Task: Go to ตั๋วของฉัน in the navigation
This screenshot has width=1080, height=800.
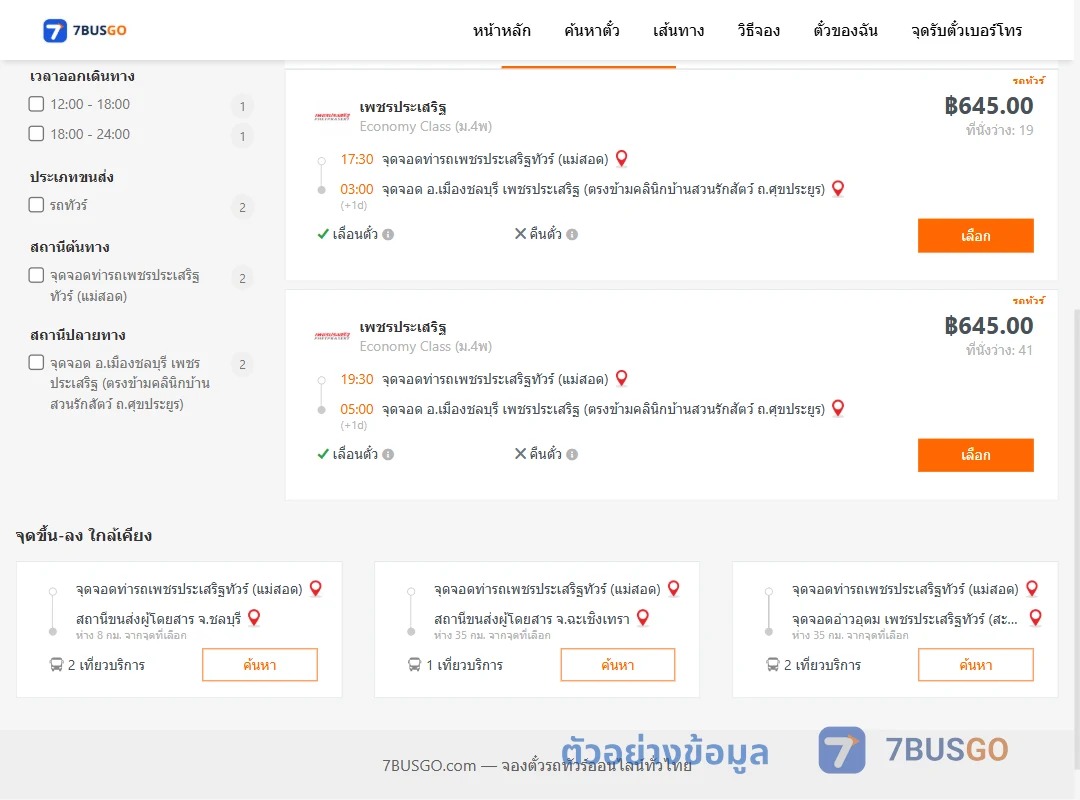Action: coord(845,30)
